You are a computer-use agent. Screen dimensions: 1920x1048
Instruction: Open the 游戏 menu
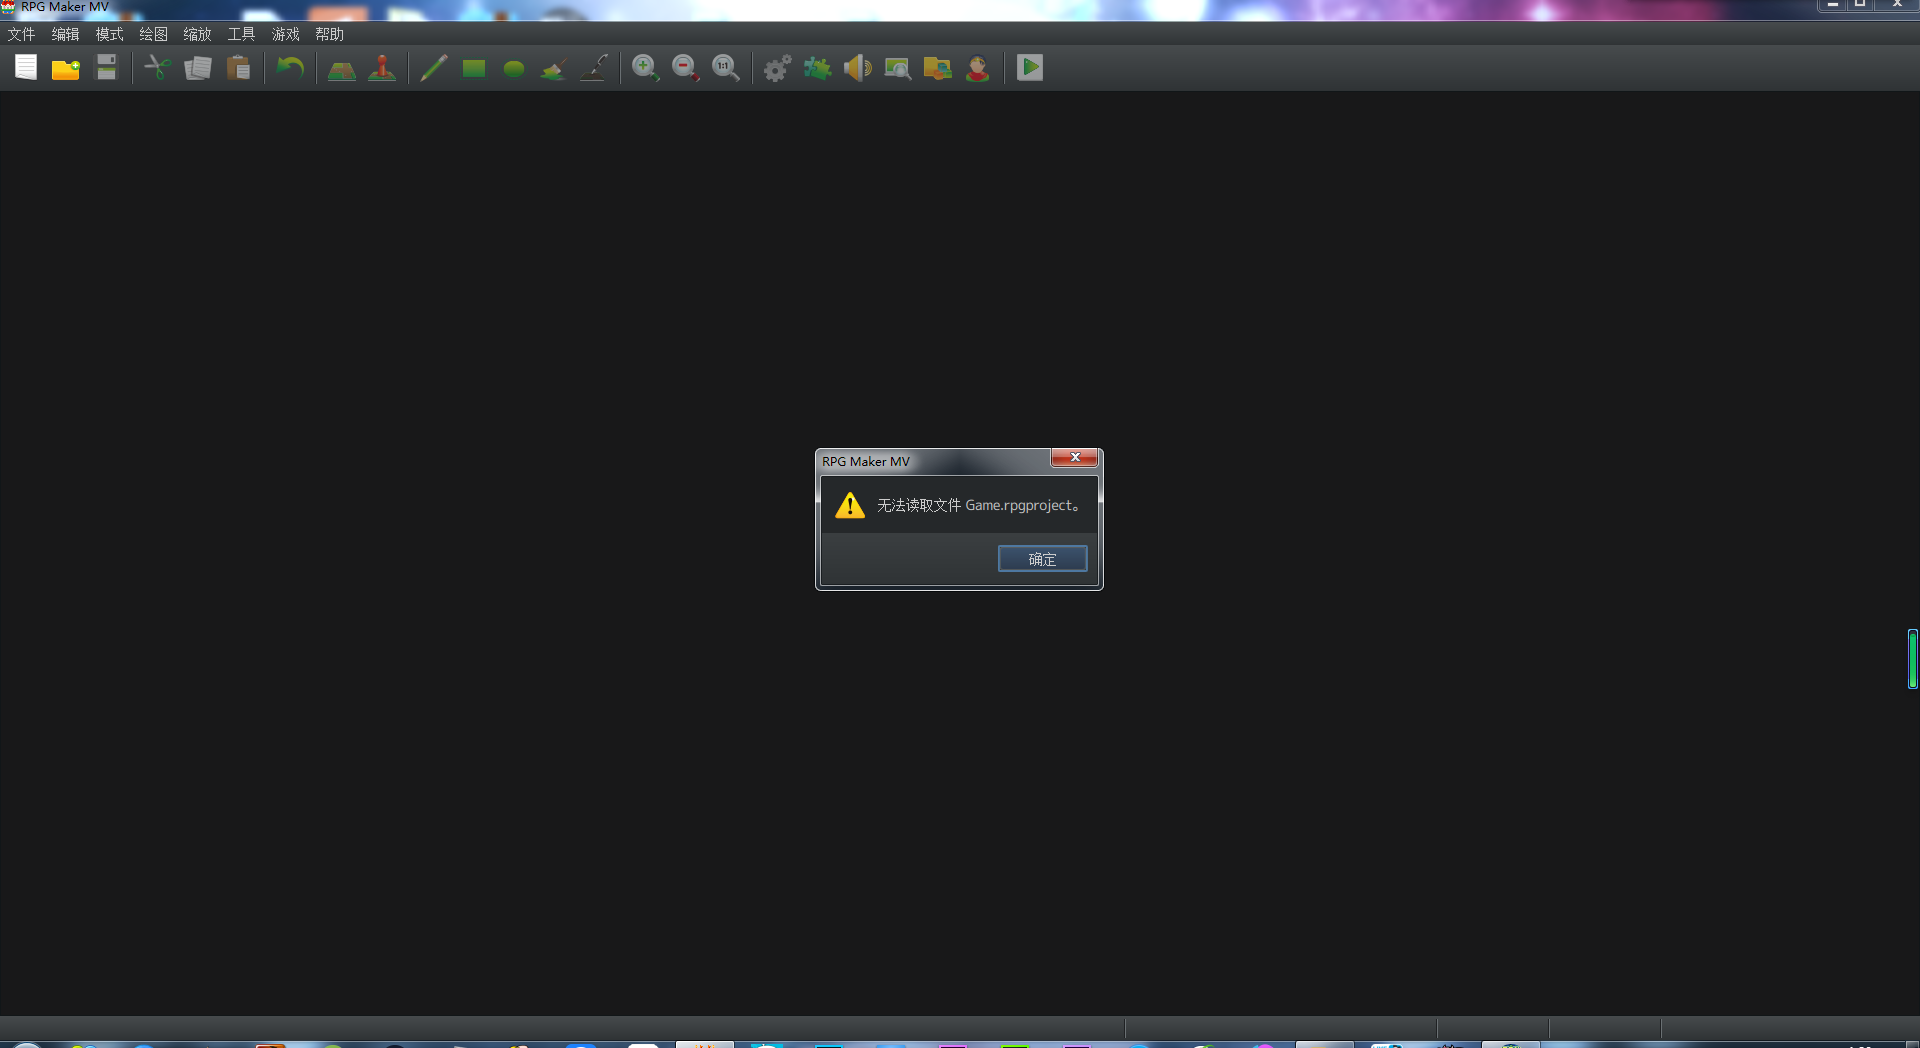click(286, 34)
